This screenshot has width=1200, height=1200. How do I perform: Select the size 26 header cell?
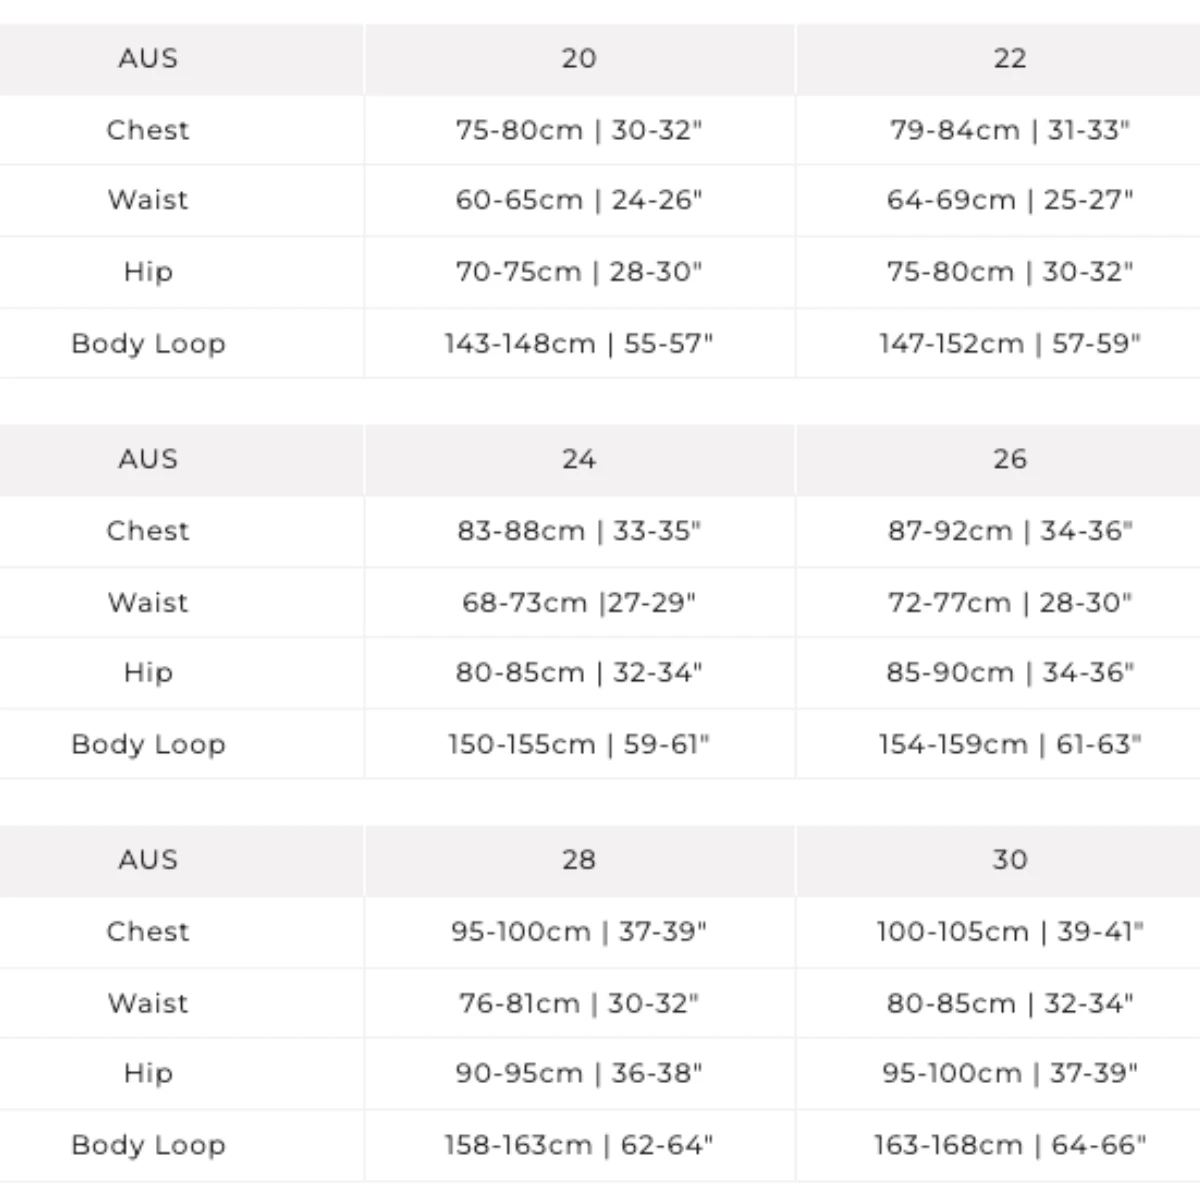(1010, 459)
